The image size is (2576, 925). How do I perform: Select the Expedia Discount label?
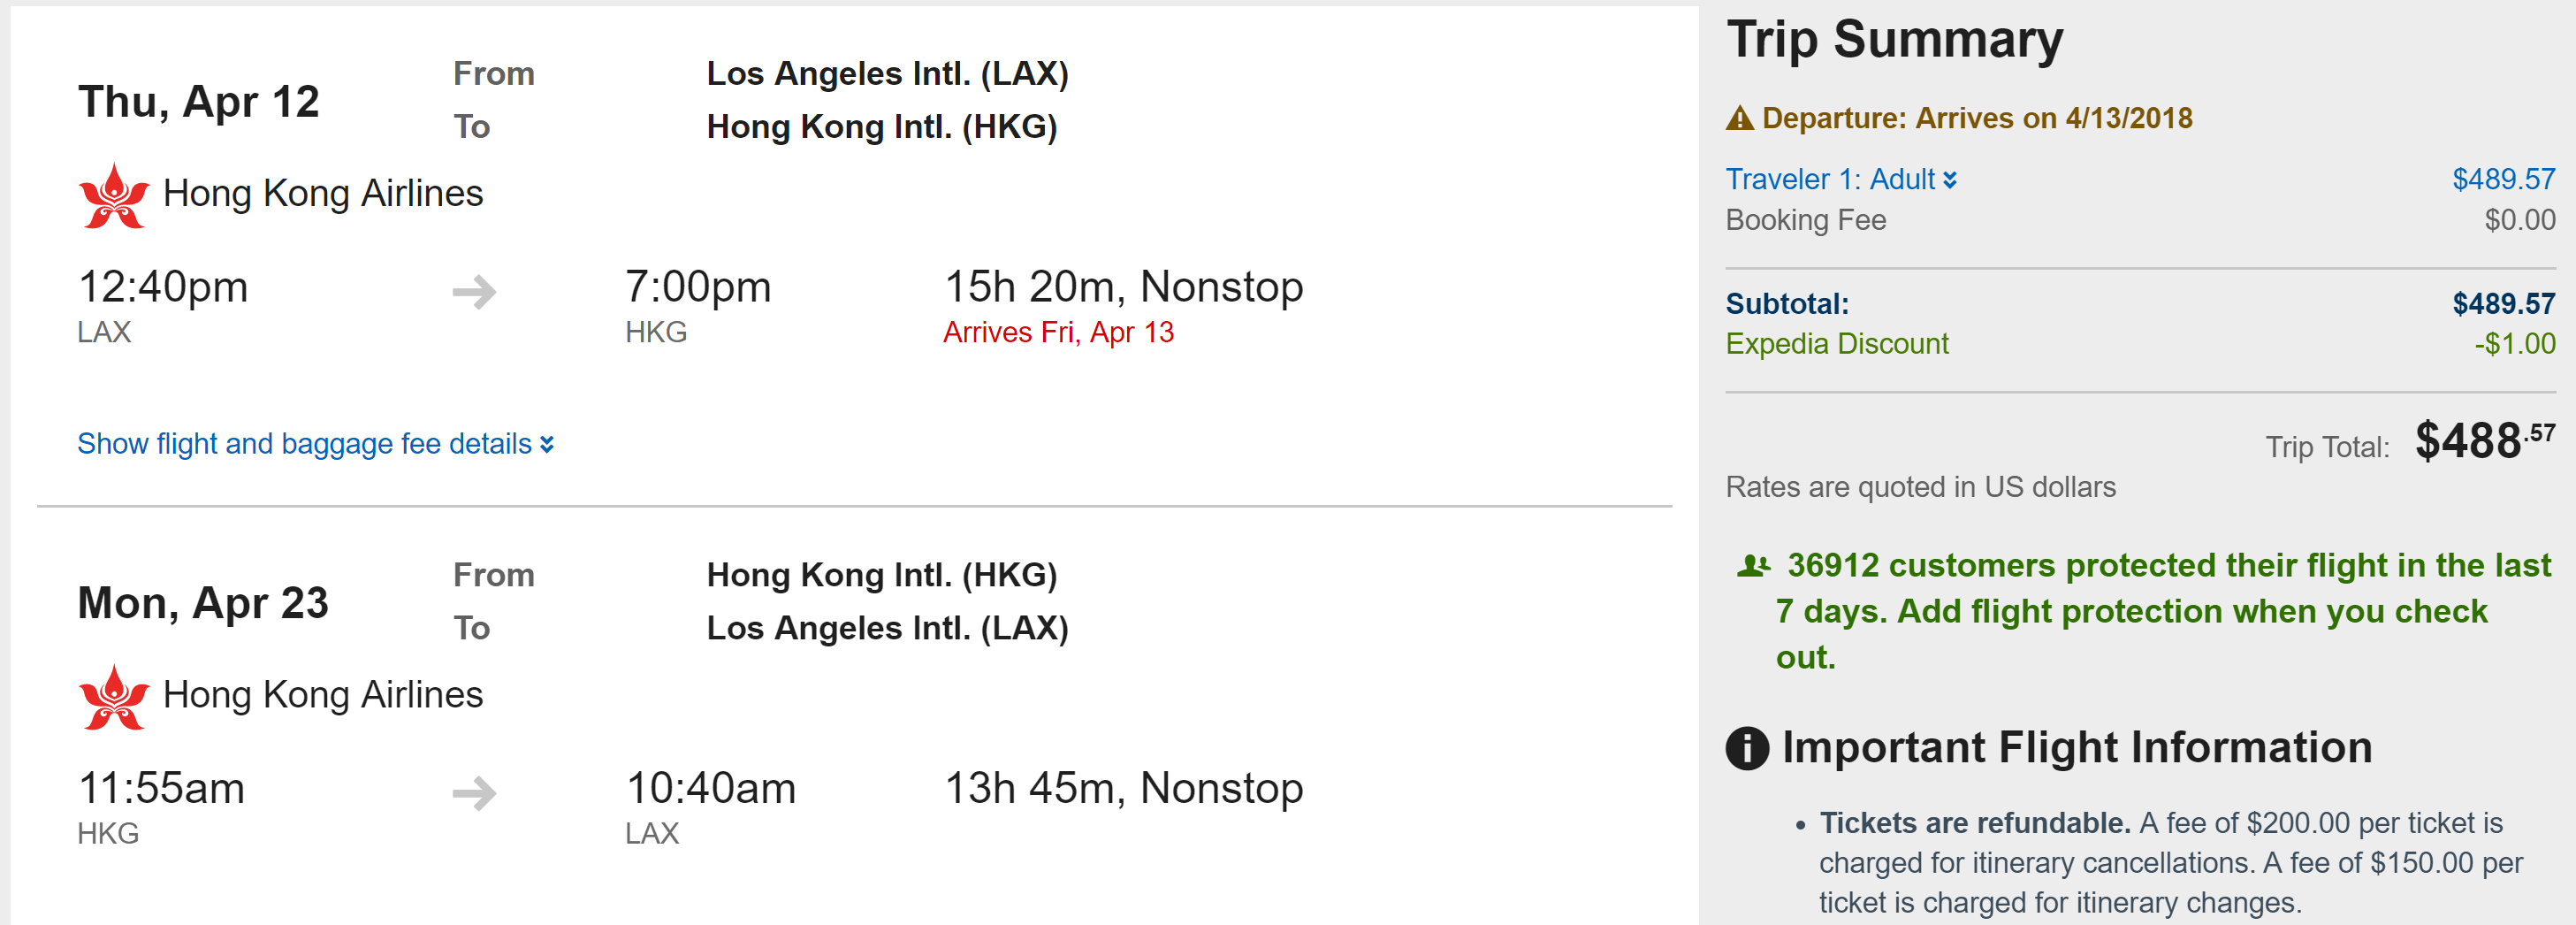1837,344
